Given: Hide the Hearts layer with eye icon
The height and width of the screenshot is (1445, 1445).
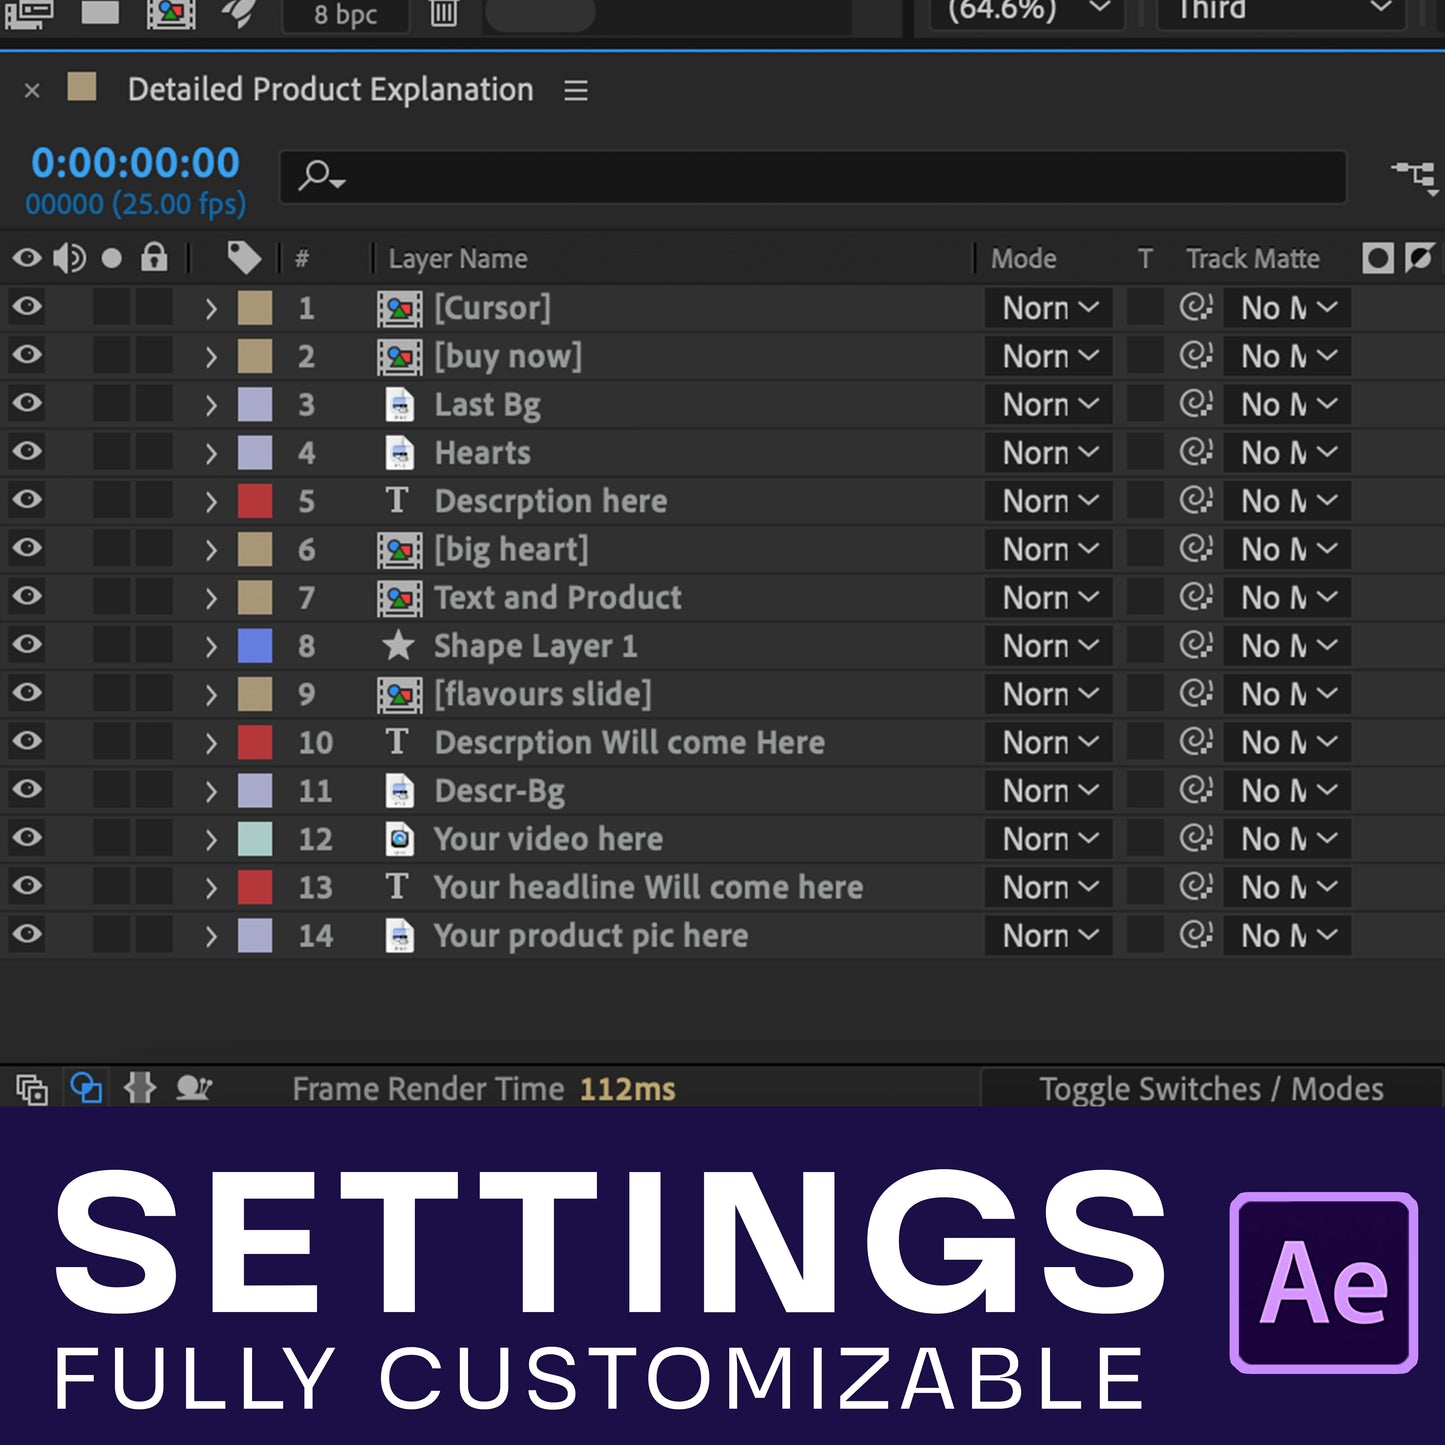Looking at the screenshot, I should click(27, 452).
